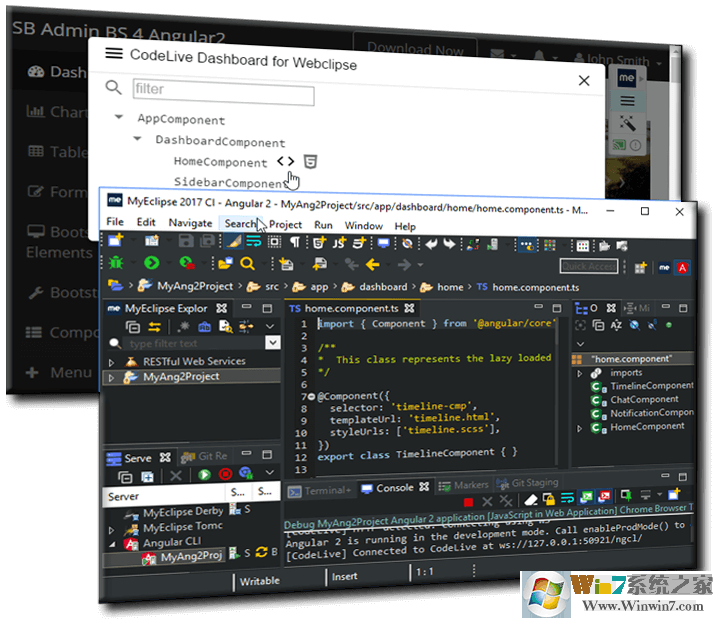
Task: Collapse the AppComponent tree node
Action: [x=119, y=117]
